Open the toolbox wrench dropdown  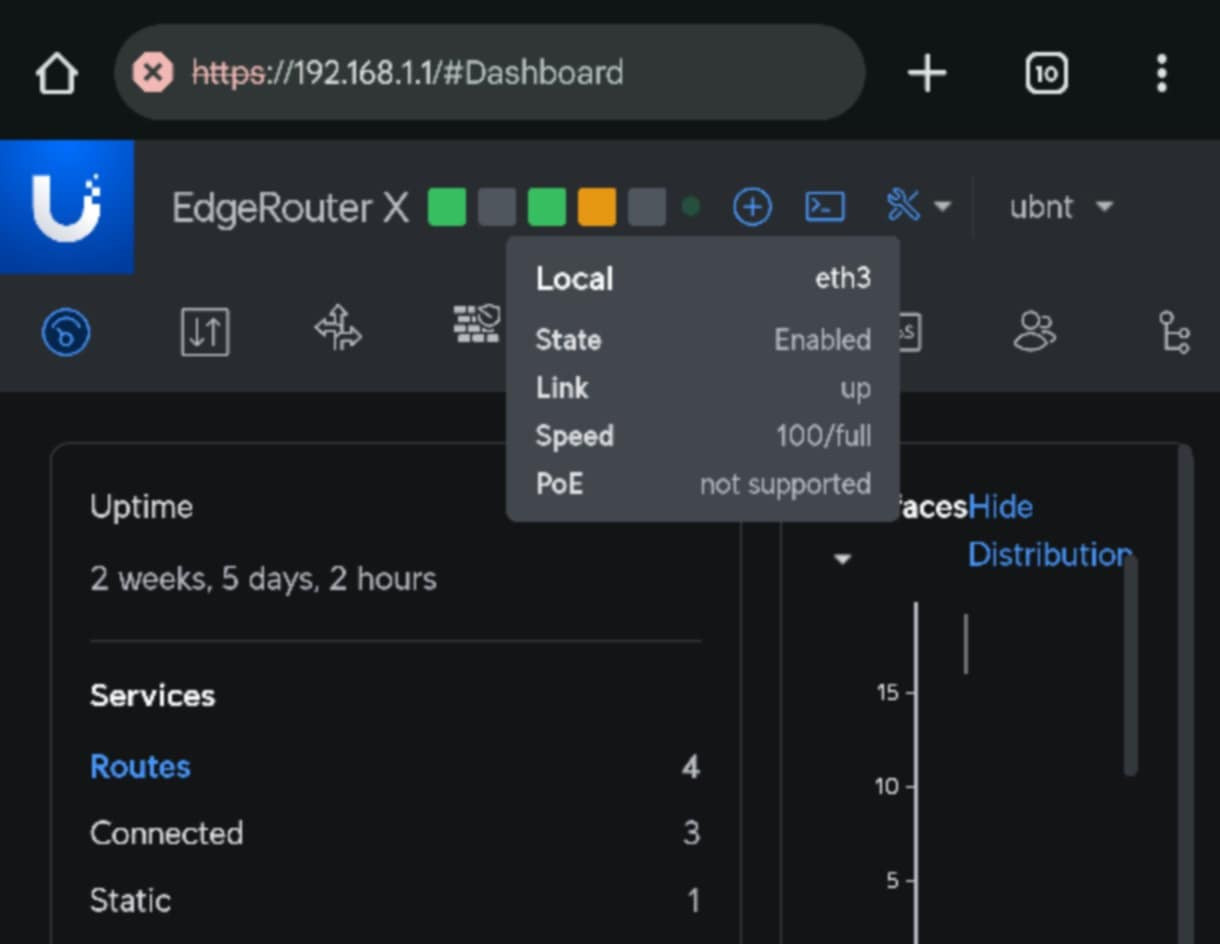[x=918, y=207]
